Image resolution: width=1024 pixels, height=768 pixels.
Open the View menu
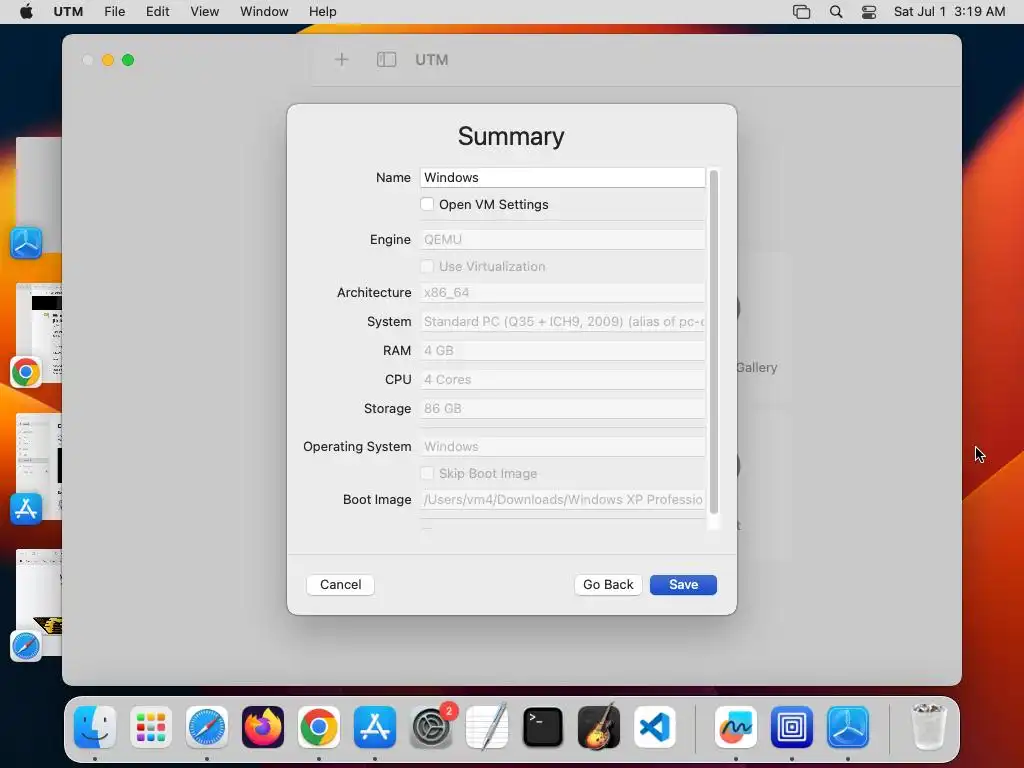click(x=204, y=12)
